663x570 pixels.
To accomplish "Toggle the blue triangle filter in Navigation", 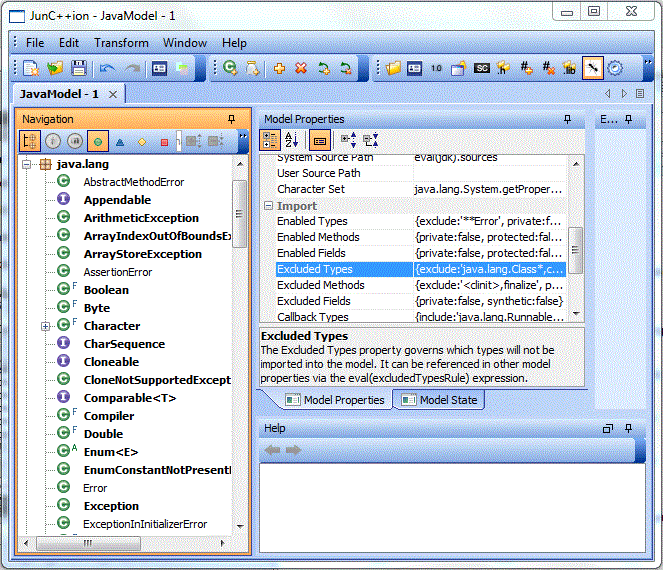I will click(x=120, y=142).
